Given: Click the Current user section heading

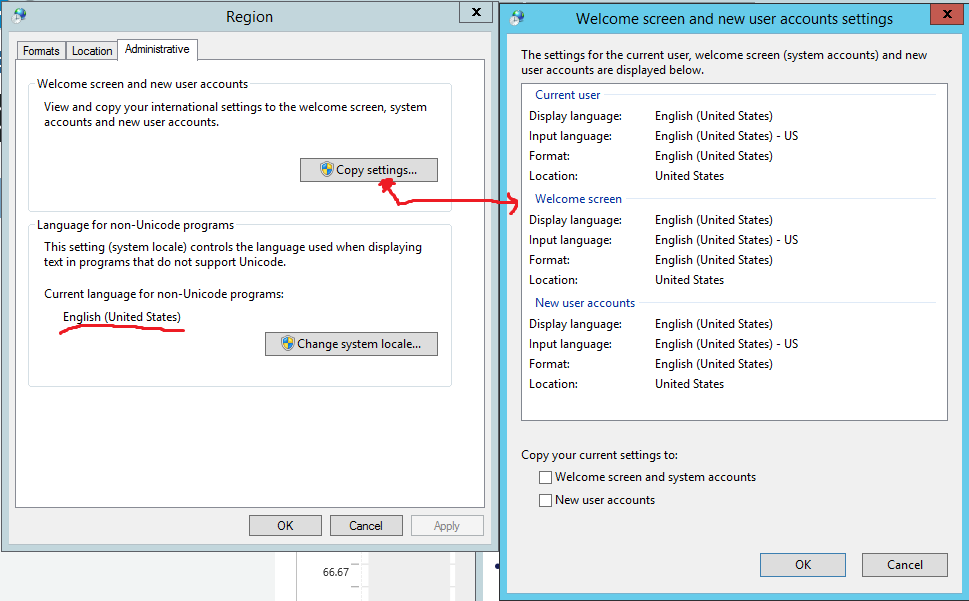Looking at the screenshot, I should tap(567, 95).
